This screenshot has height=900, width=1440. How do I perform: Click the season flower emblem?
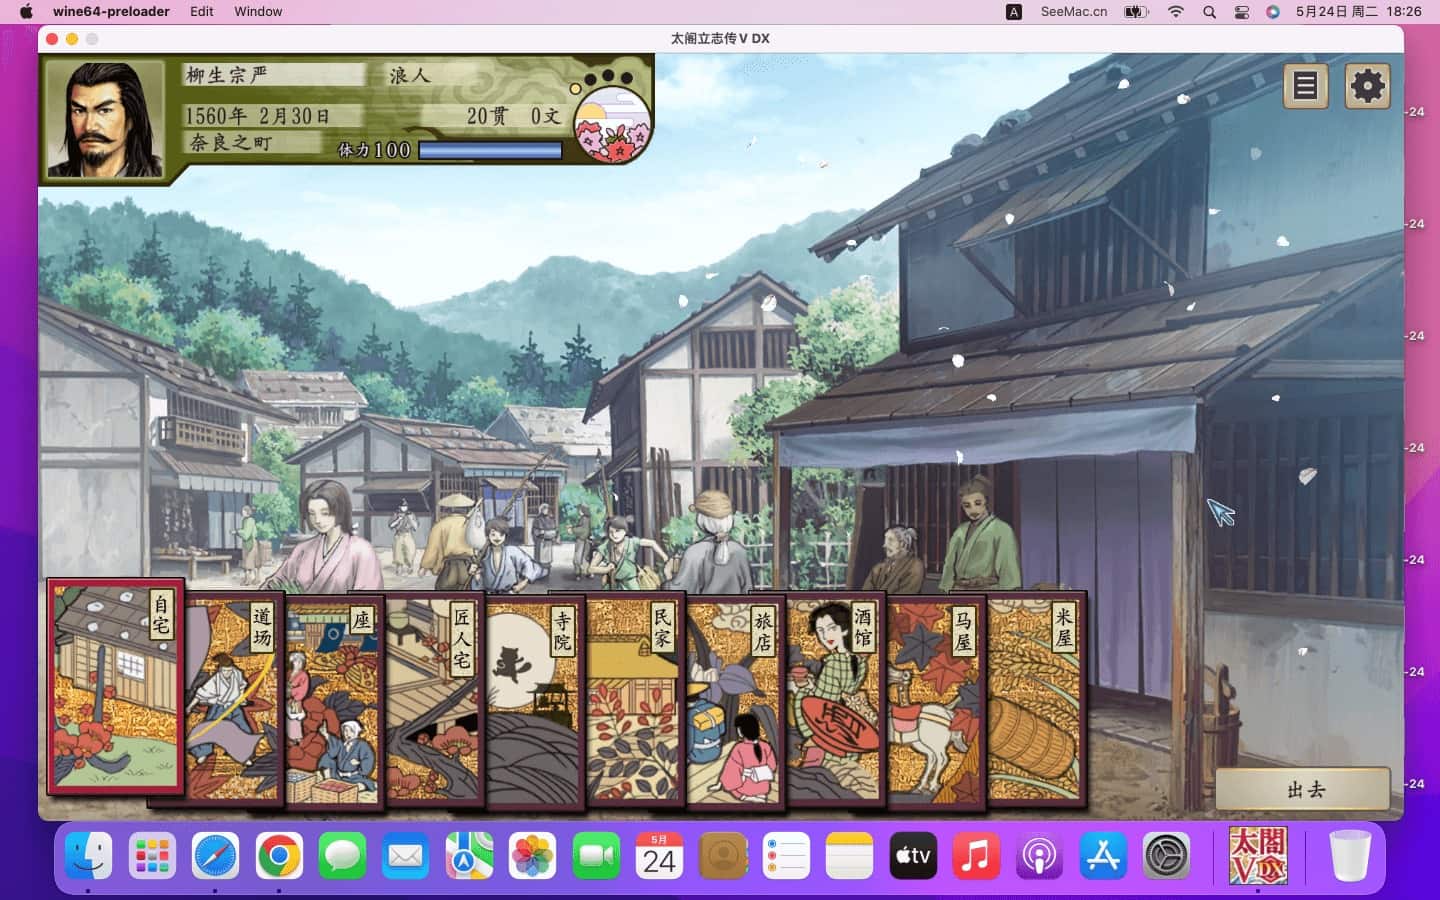click(x=611, y=125)
